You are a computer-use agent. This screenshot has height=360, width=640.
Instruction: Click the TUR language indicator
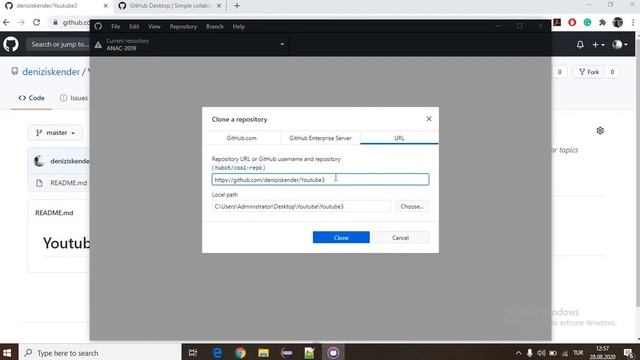(578, 353)
